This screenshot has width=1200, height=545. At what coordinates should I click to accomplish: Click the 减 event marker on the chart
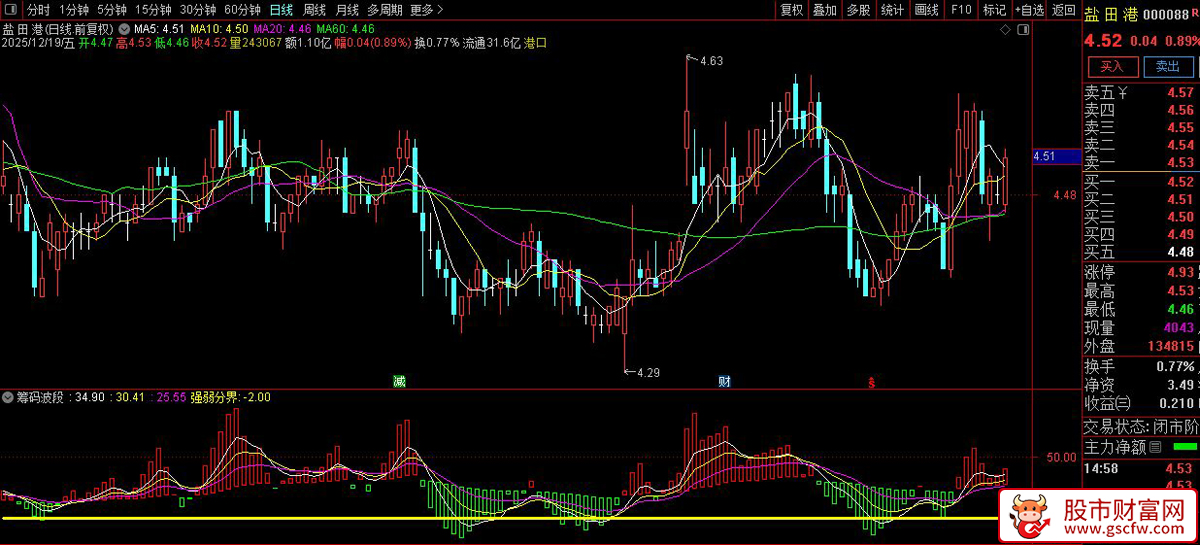(x=399, y=381)
